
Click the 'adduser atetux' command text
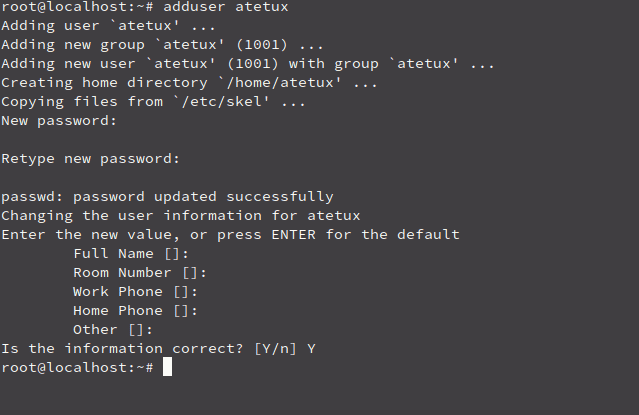(x=226, y=7)
